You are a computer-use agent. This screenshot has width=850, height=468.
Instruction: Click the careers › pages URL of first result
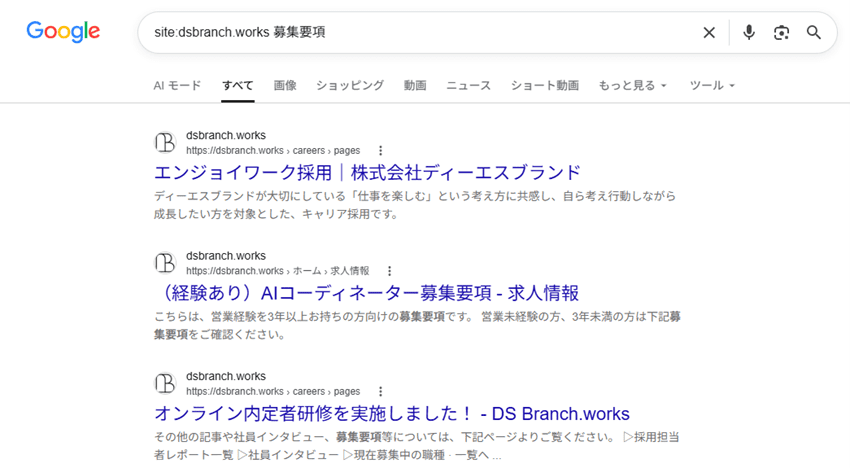tap(273, 150)
